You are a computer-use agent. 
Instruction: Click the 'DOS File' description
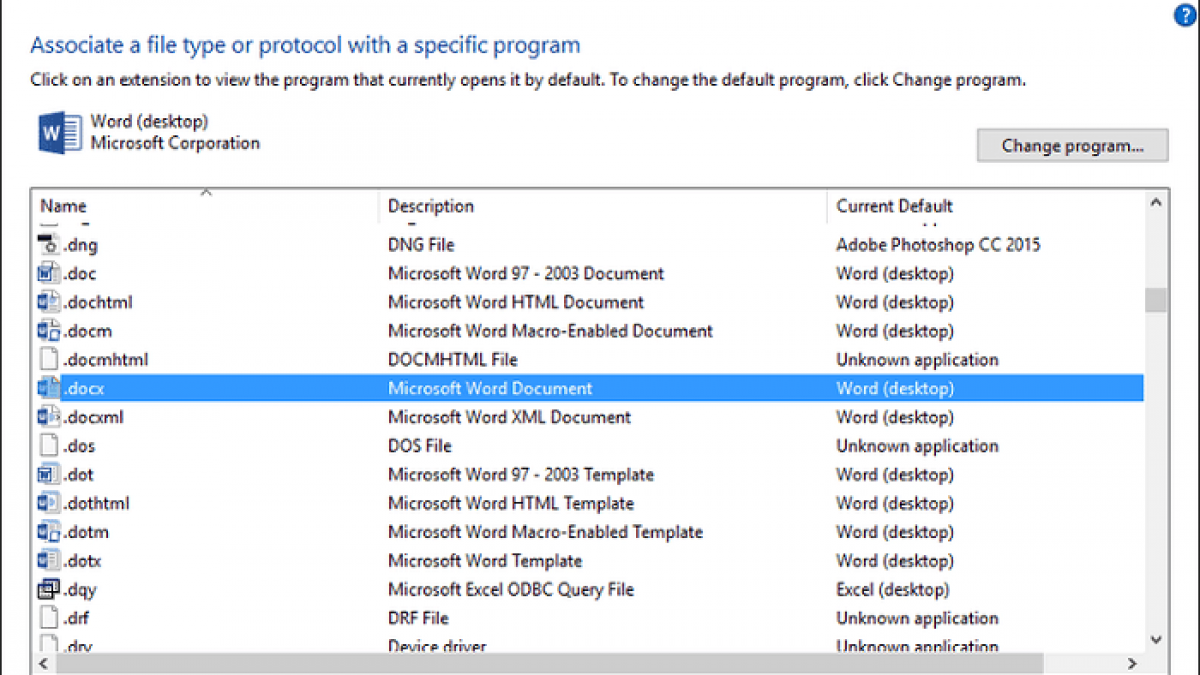(x=420, y=446)
